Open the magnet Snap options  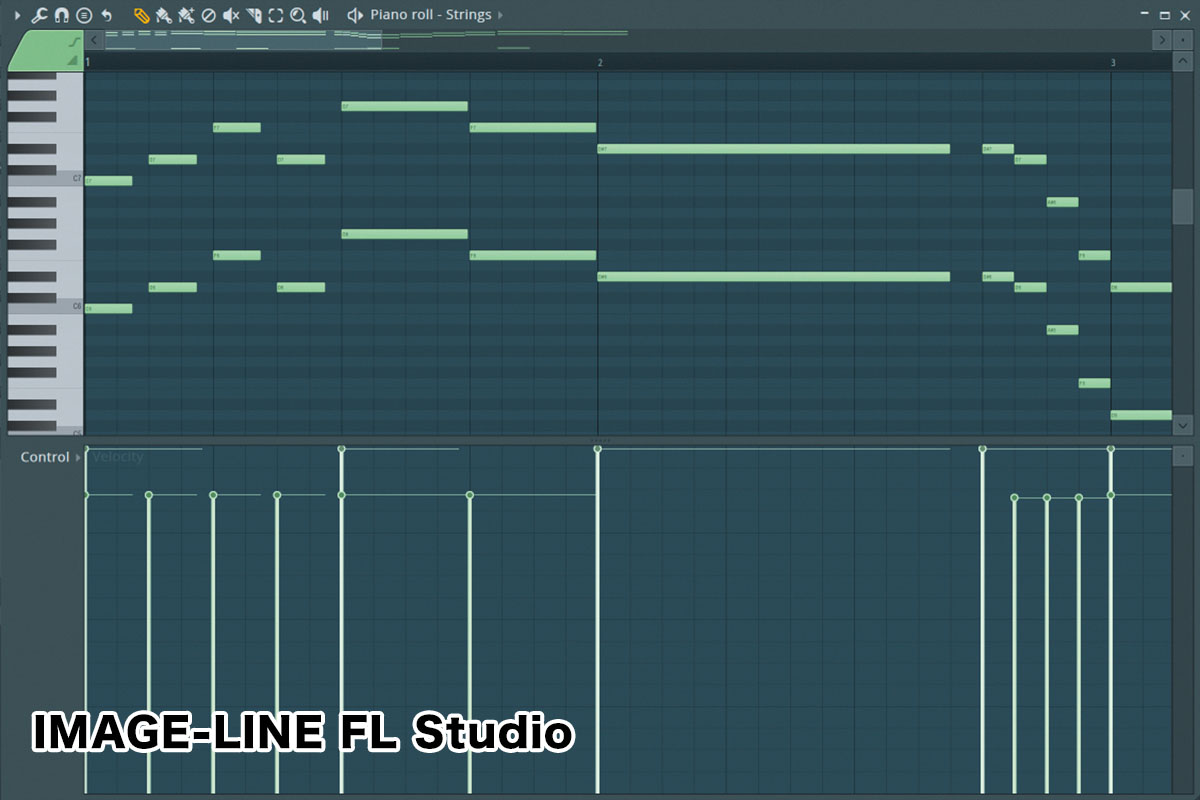(x=61, y=15)
